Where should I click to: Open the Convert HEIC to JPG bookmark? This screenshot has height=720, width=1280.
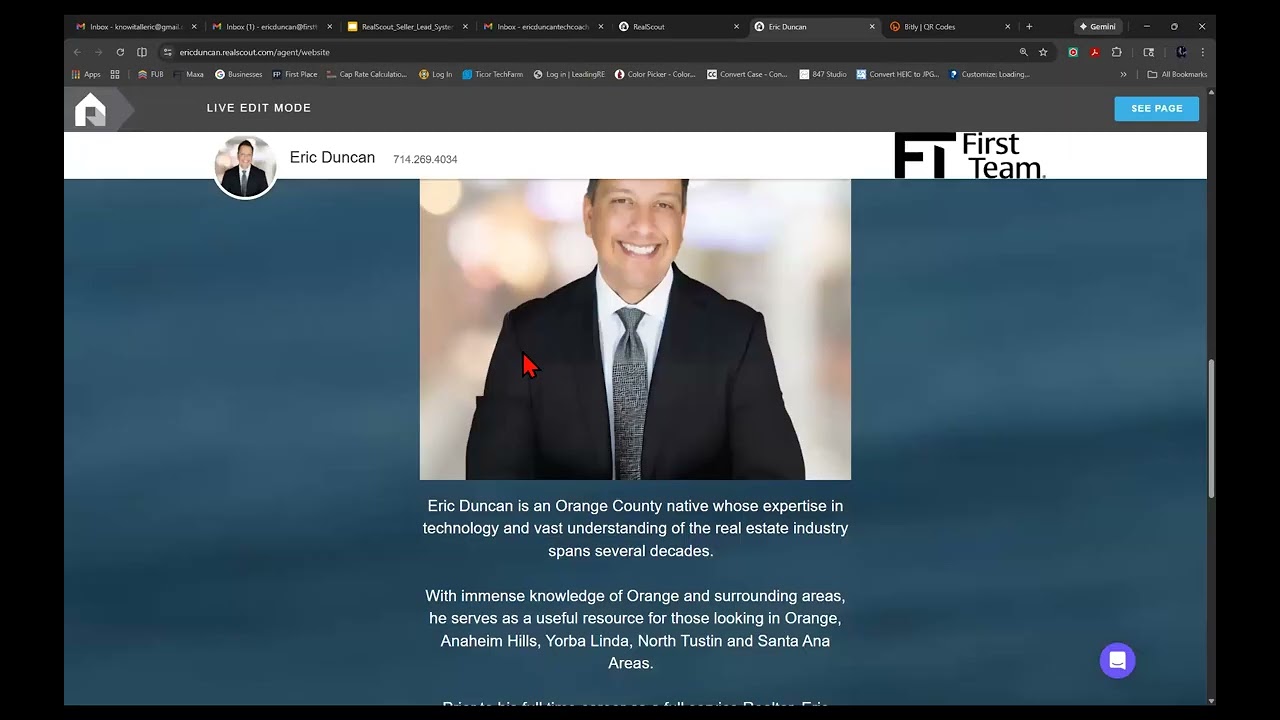pos(898,74)
